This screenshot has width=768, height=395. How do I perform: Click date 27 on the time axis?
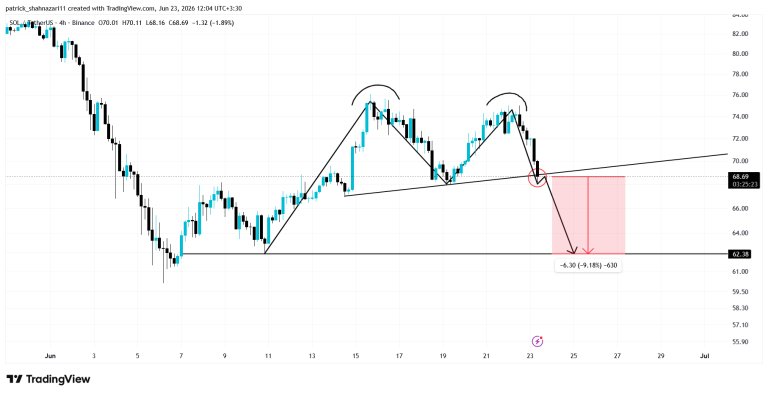click(617, 356)
